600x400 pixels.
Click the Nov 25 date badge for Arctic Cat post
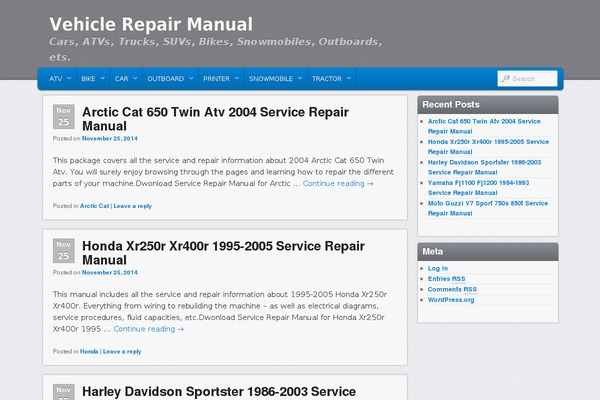tap(64, 117)
